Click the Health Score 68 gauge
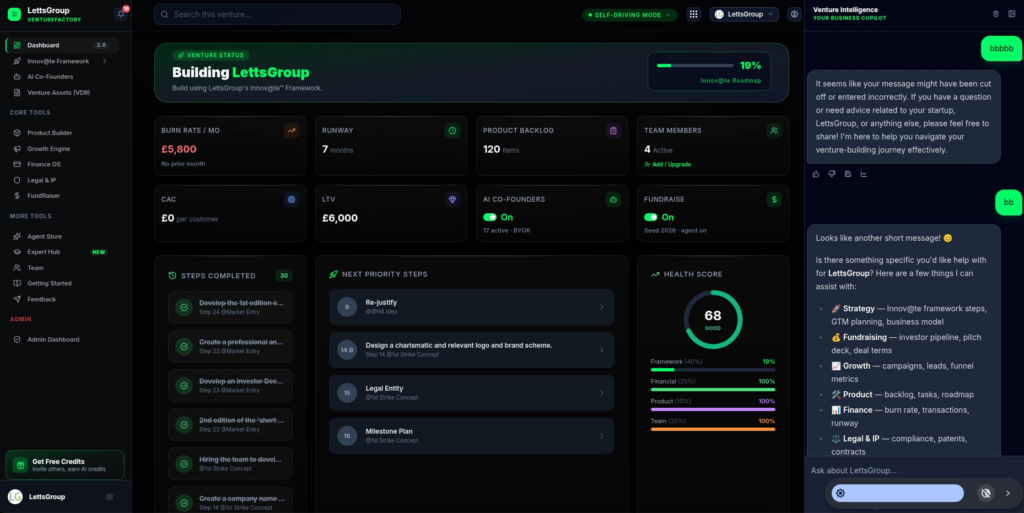 (x=712, y=319)
